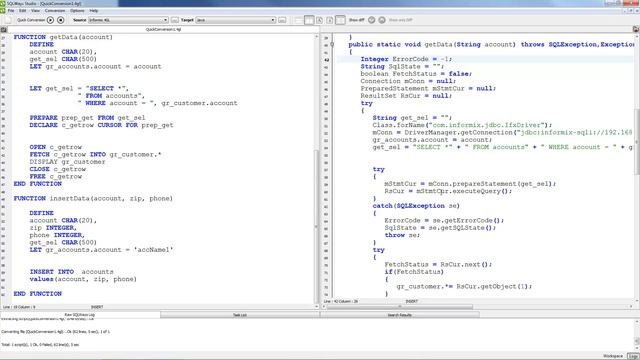Image resolution: width=640 pixels, height=360 pixels.
Task: Click the 'Total: 1 script(s)' log line
Action: coord(40,345)
